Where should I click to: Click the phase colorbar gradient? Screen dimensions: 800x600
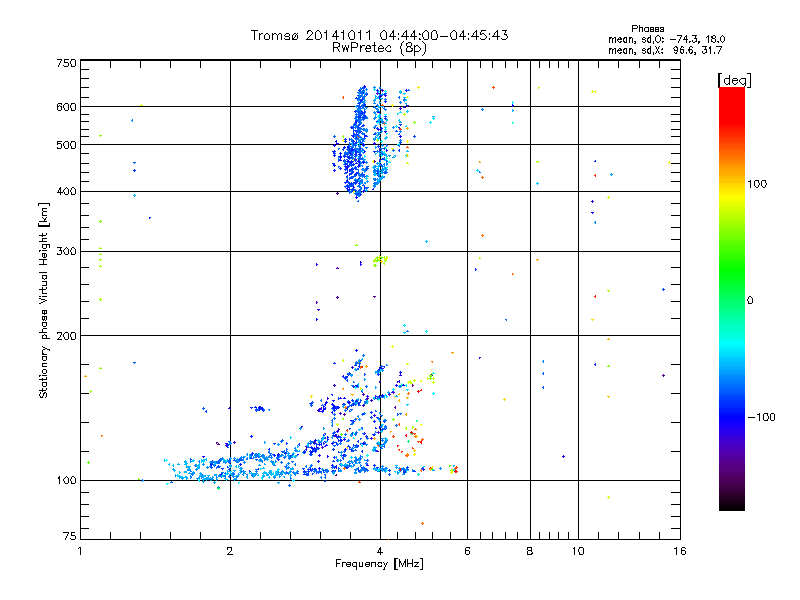(x=732, y=299)
